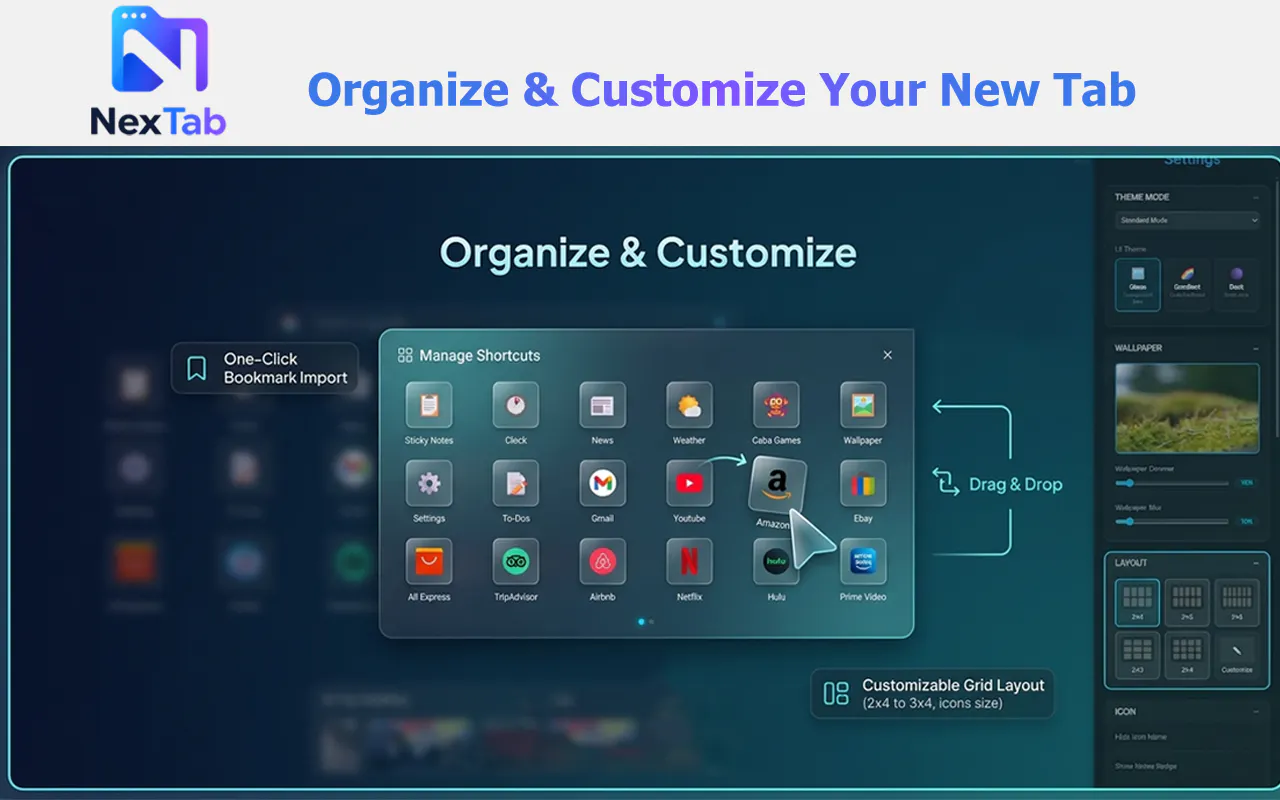Adjust the Wallpaper Dimmer slider
Image resolution: width=1280 pixels, height=800 pixels.
pyautogui.click(x=1172, y=483)
